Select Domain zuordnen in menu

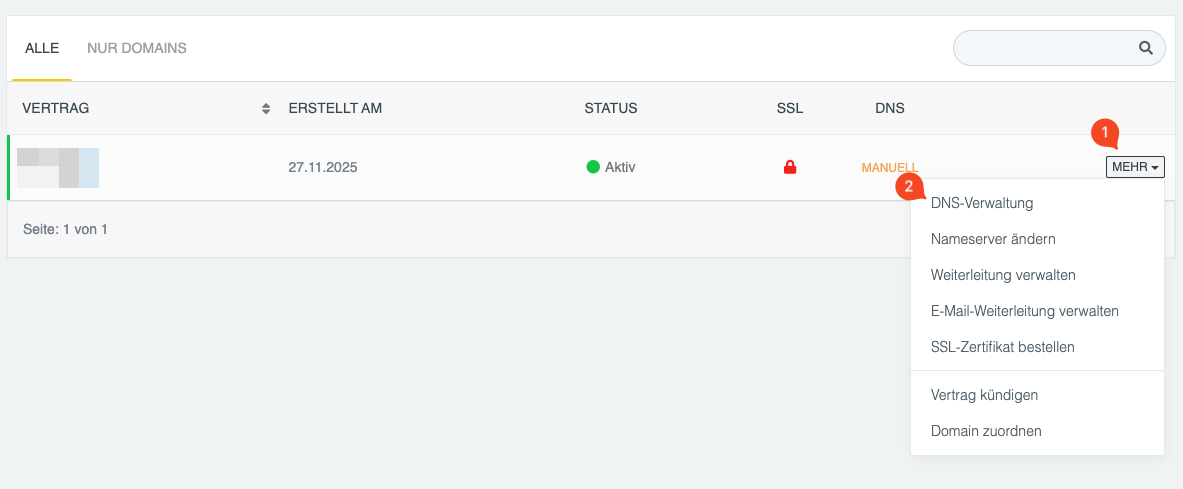coord(986,431)
